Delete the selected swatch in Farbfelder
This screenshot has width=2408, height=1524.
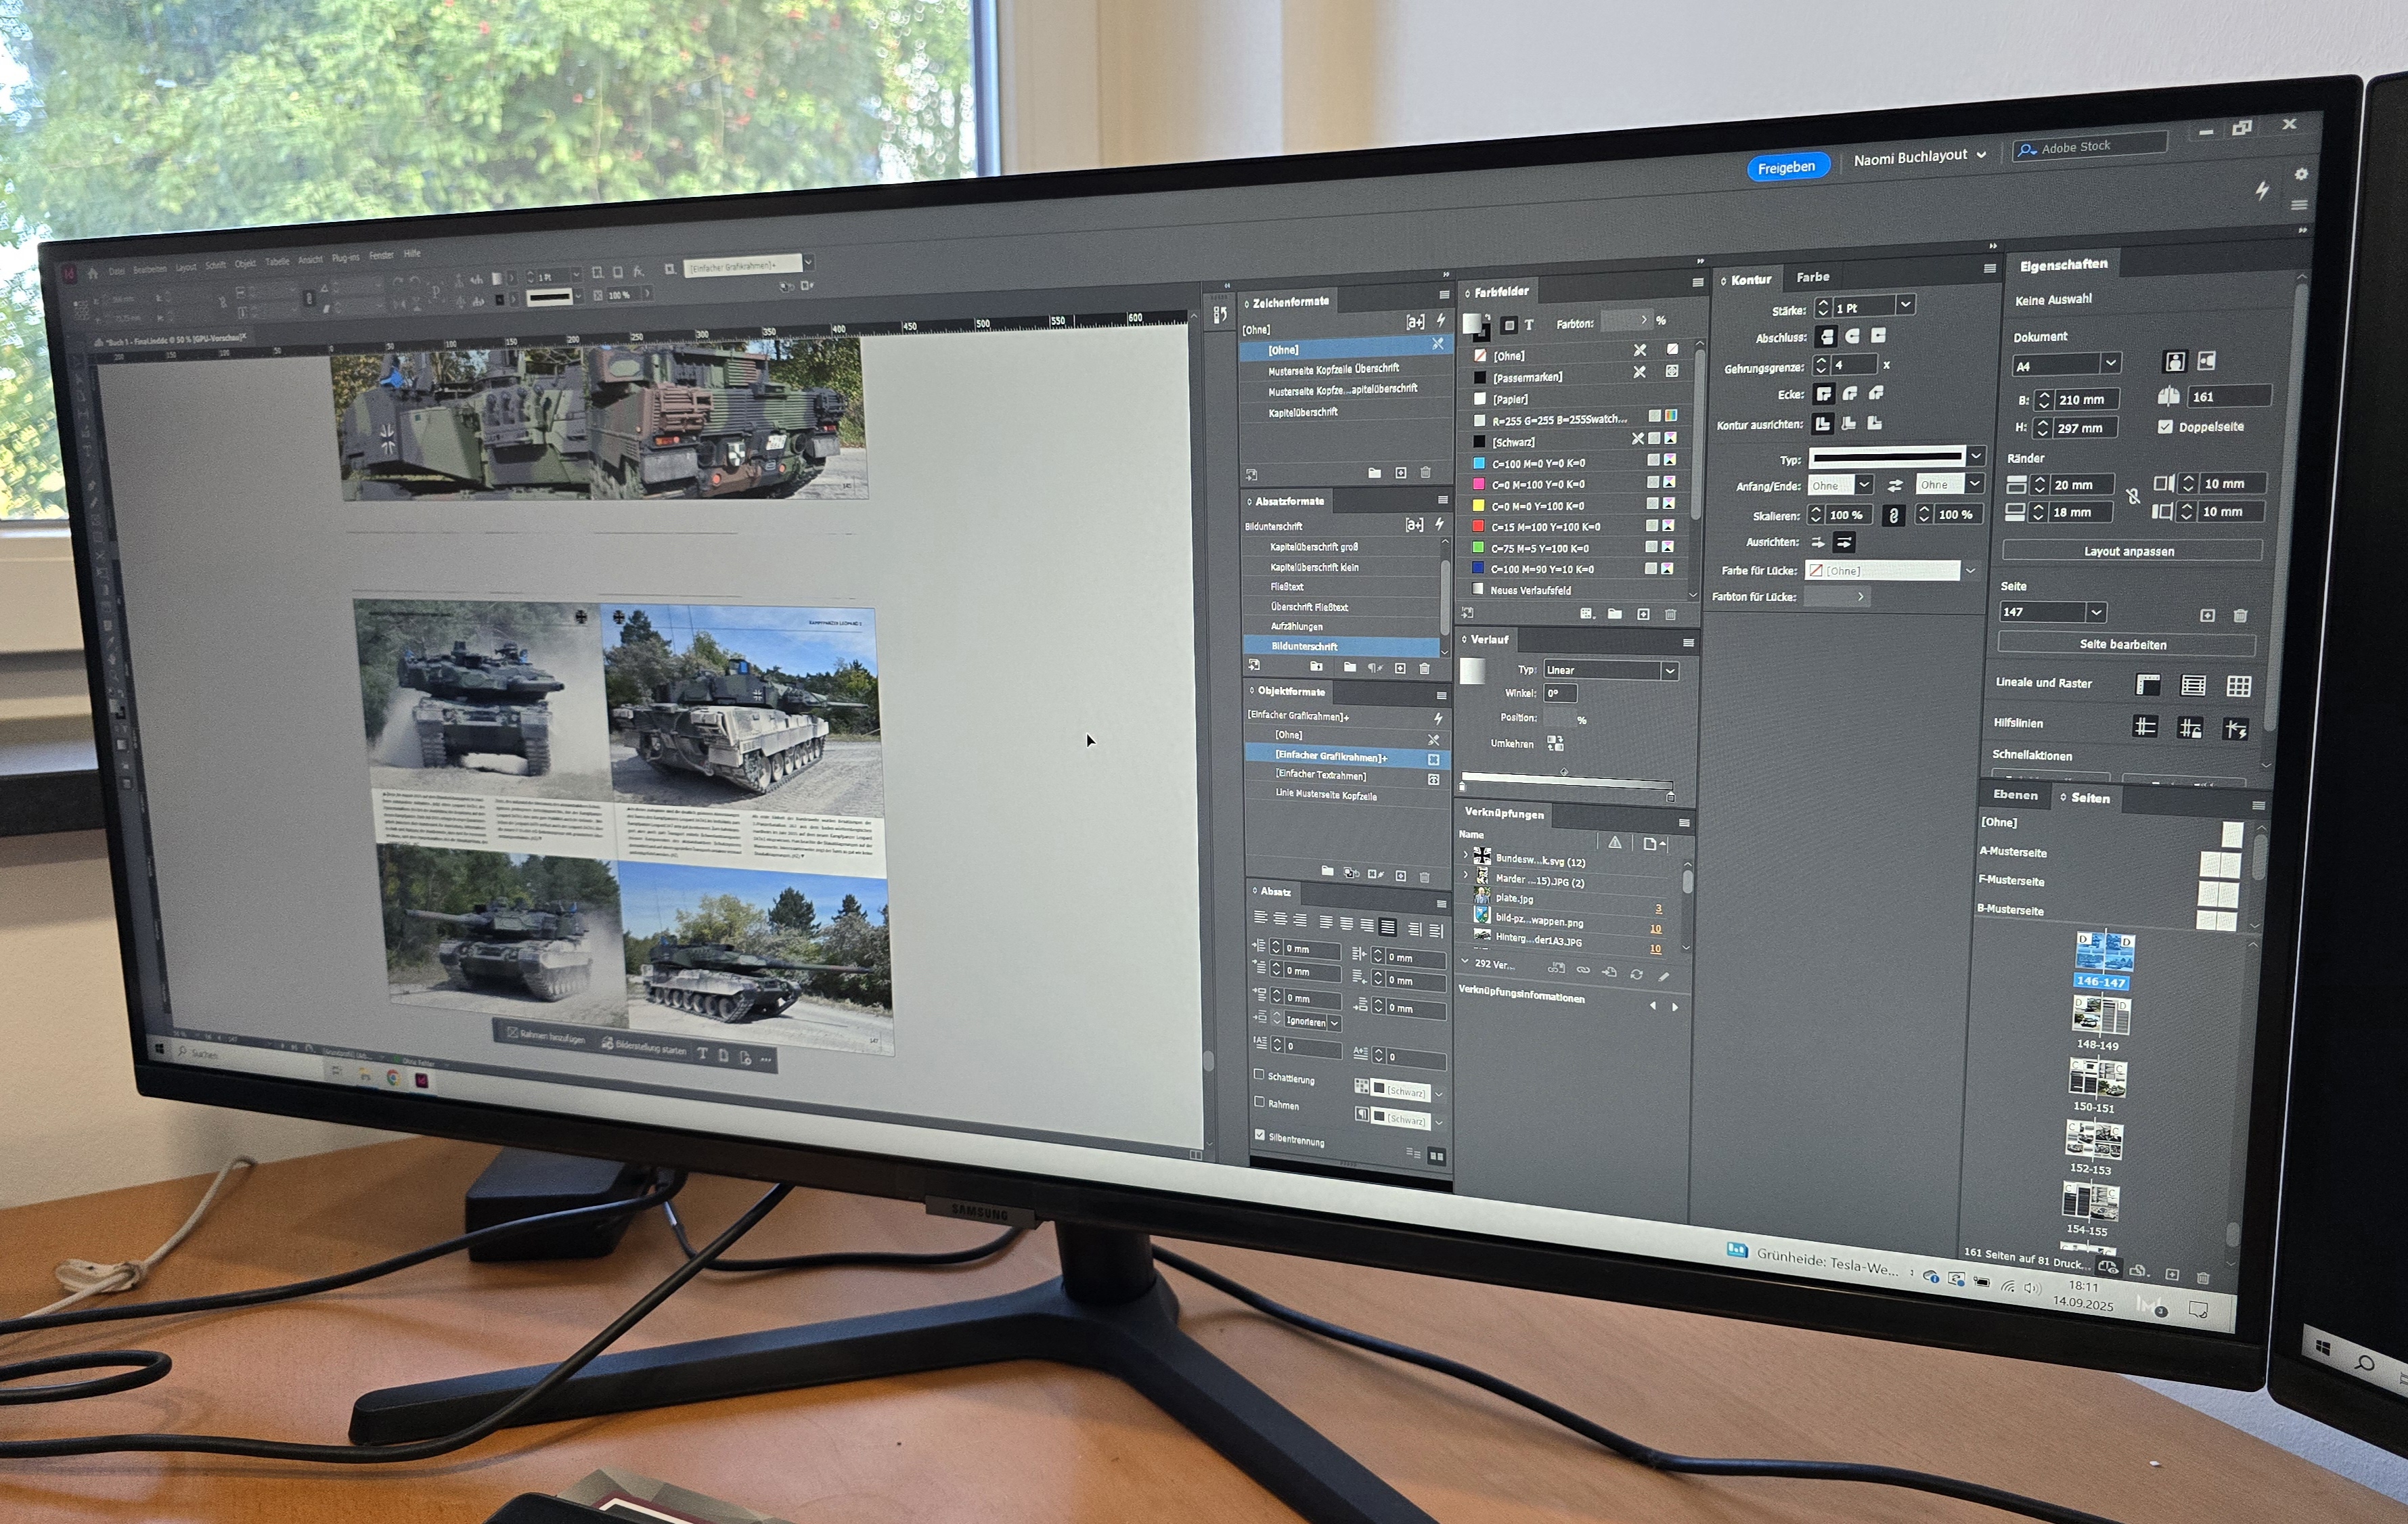point(1670,614)
